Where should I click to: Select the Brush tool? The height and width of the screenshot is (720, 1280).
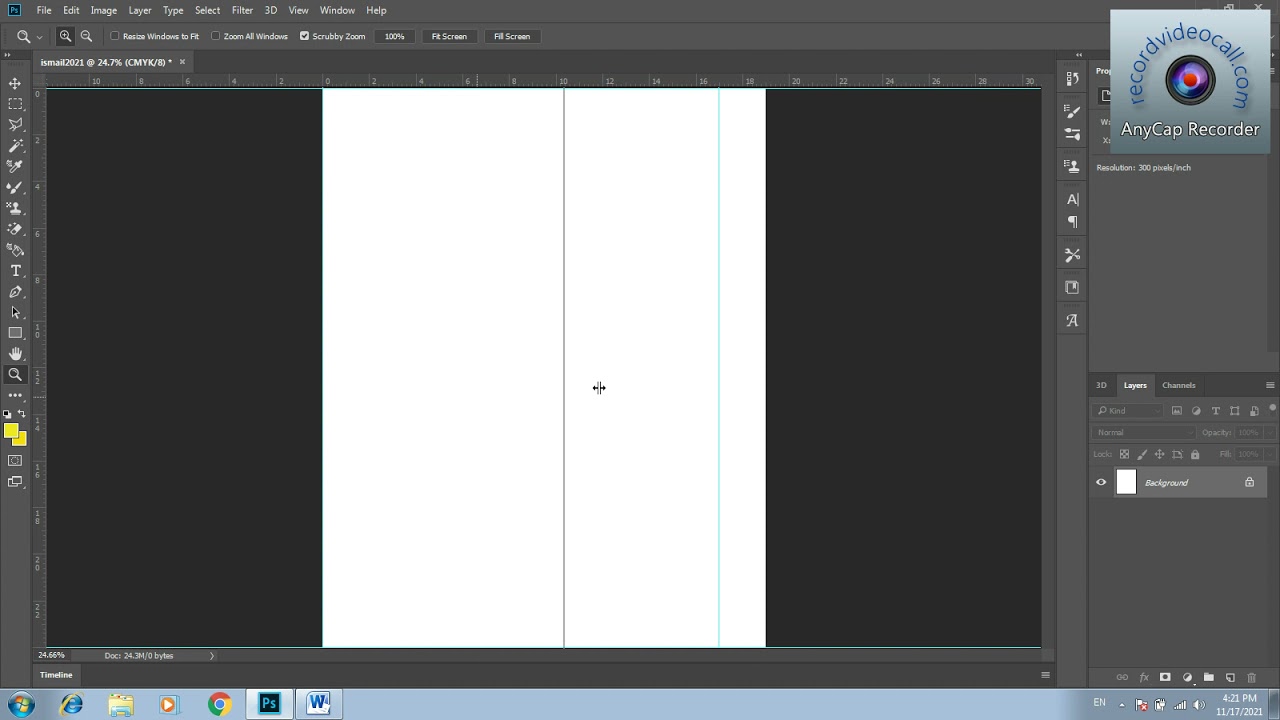pos(15,187)
